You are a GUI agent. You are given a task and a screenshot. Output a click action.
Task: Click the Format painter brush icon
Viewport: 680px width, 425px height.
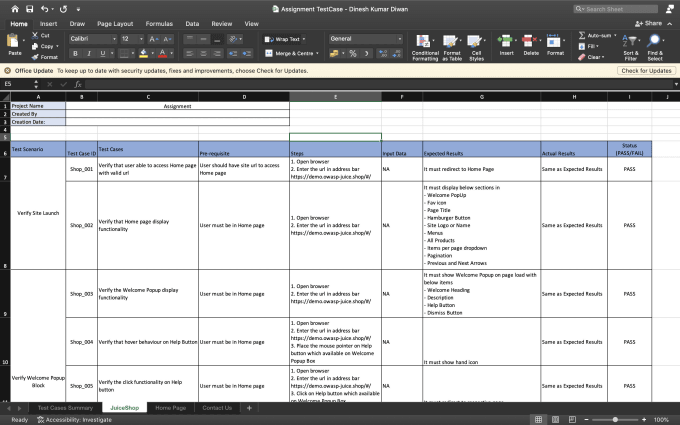coord(35,57)
